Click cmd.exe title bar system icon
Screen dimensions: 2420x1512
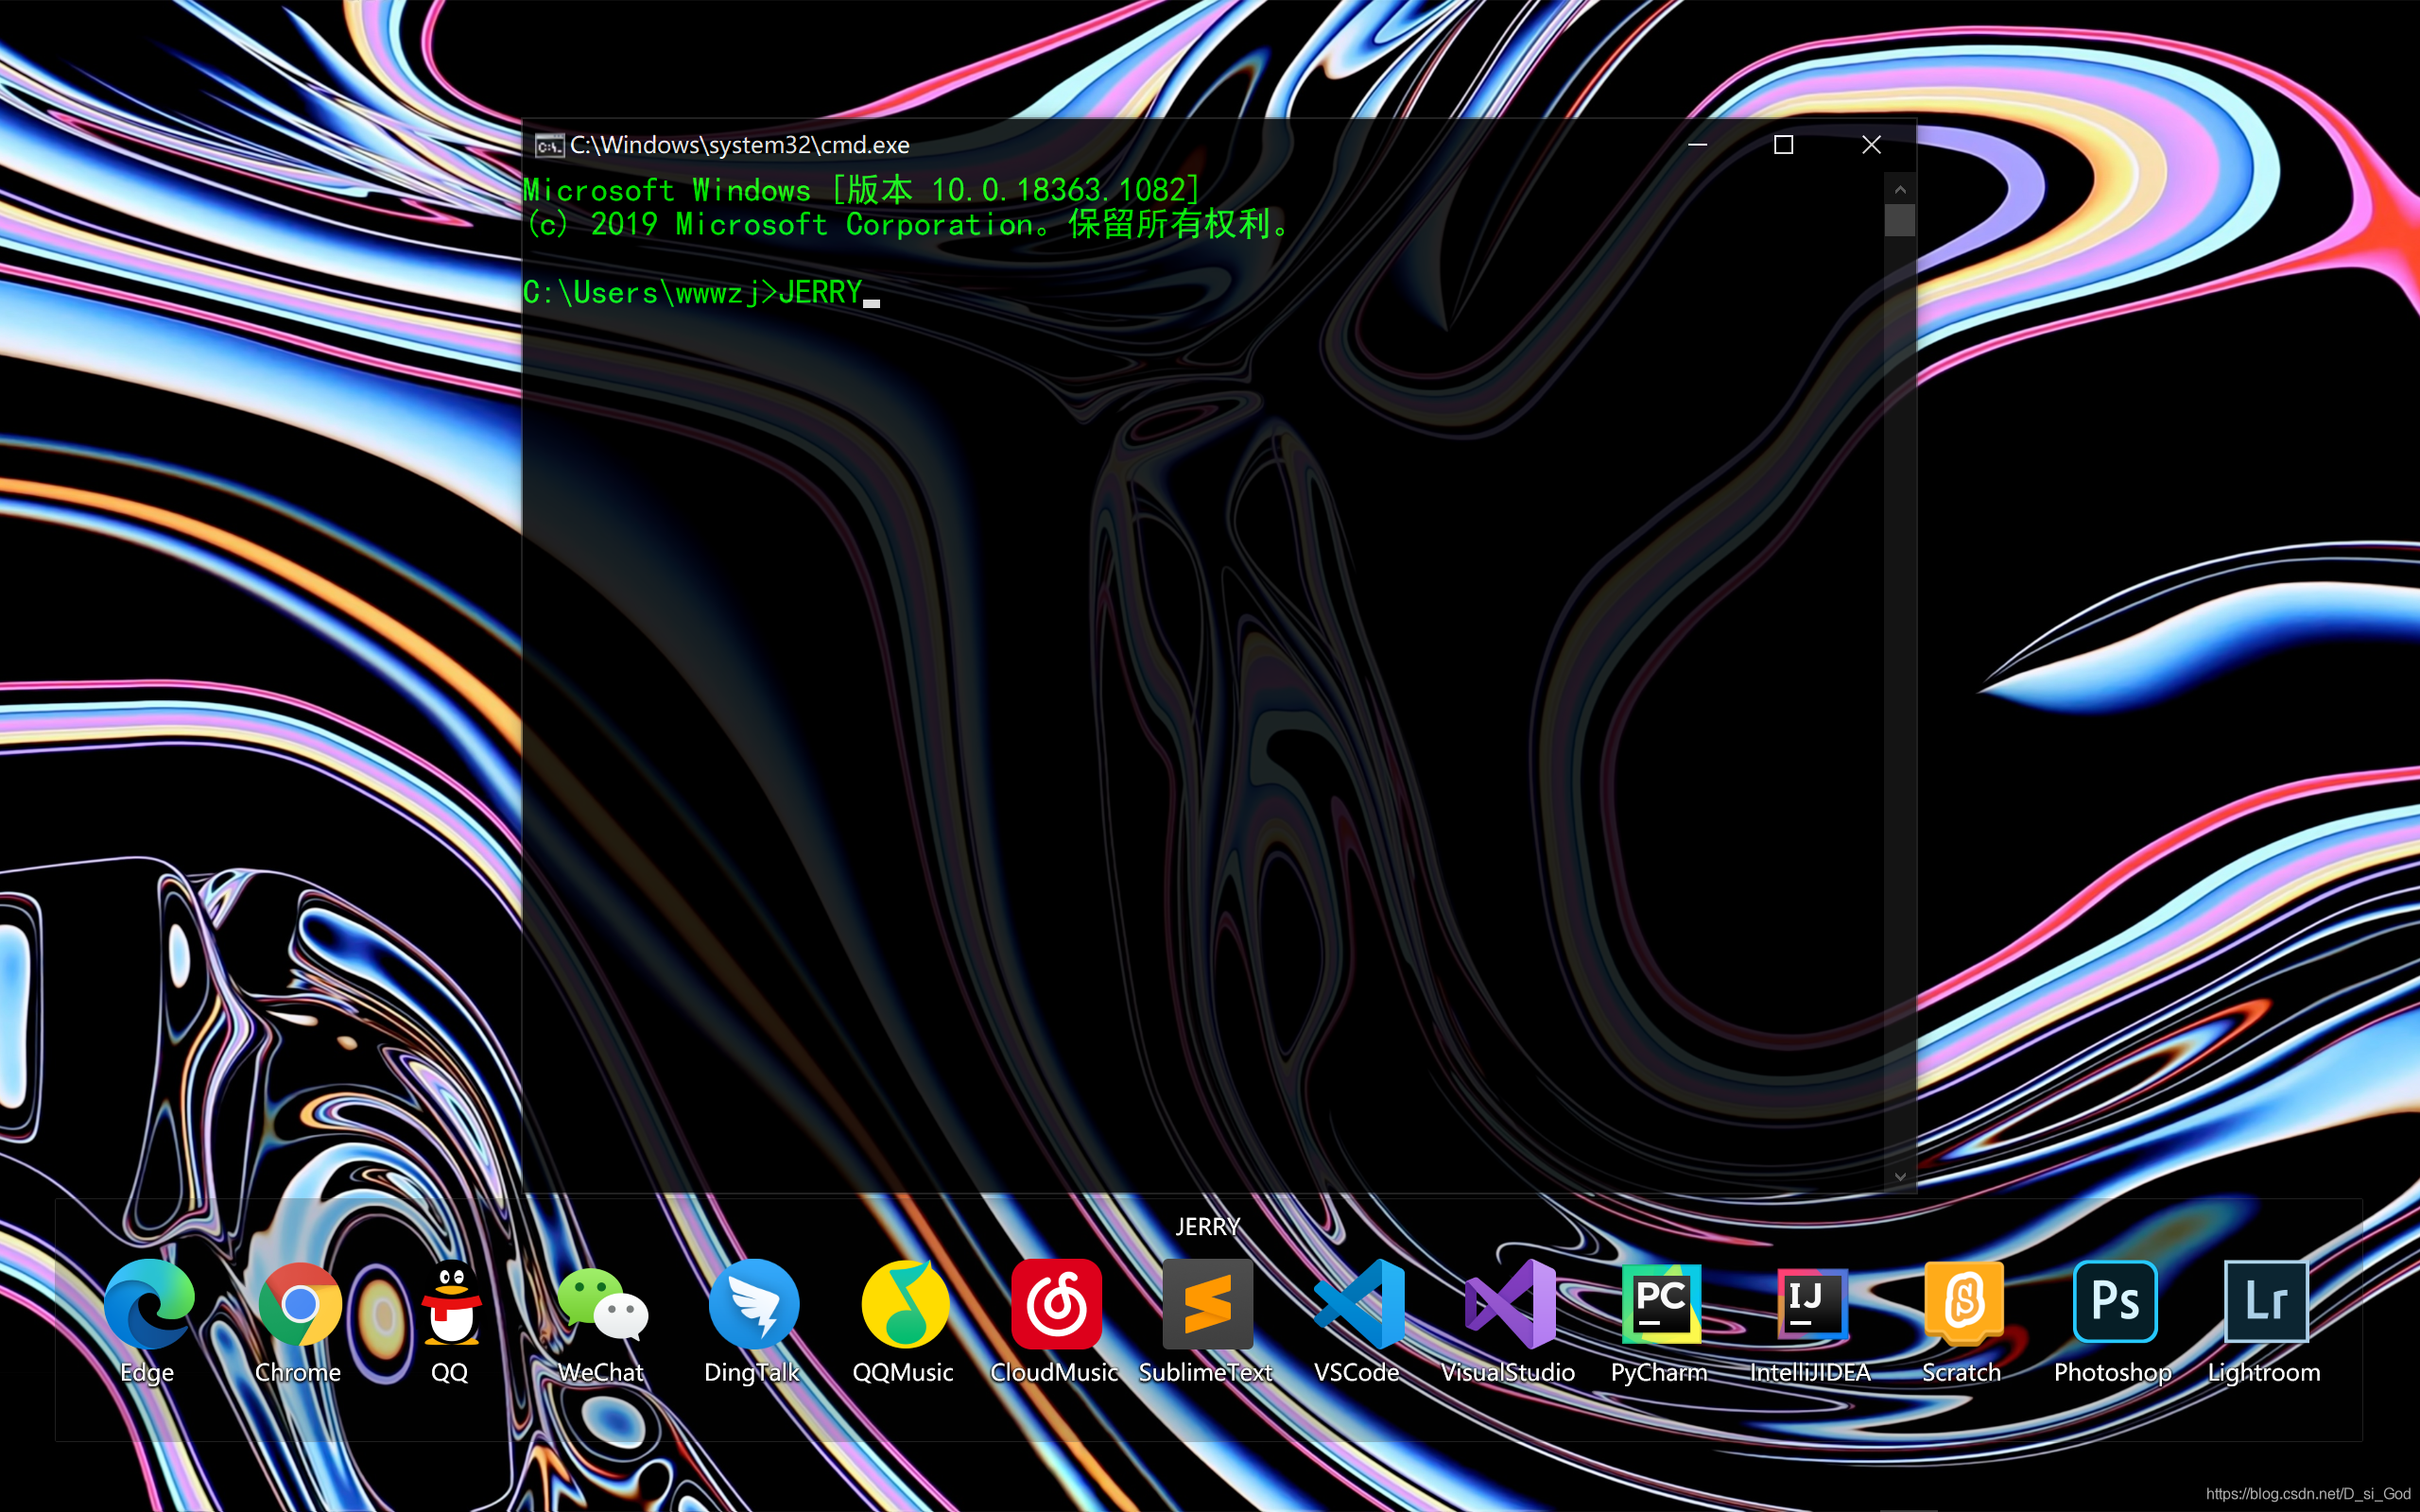click(548, 146)
